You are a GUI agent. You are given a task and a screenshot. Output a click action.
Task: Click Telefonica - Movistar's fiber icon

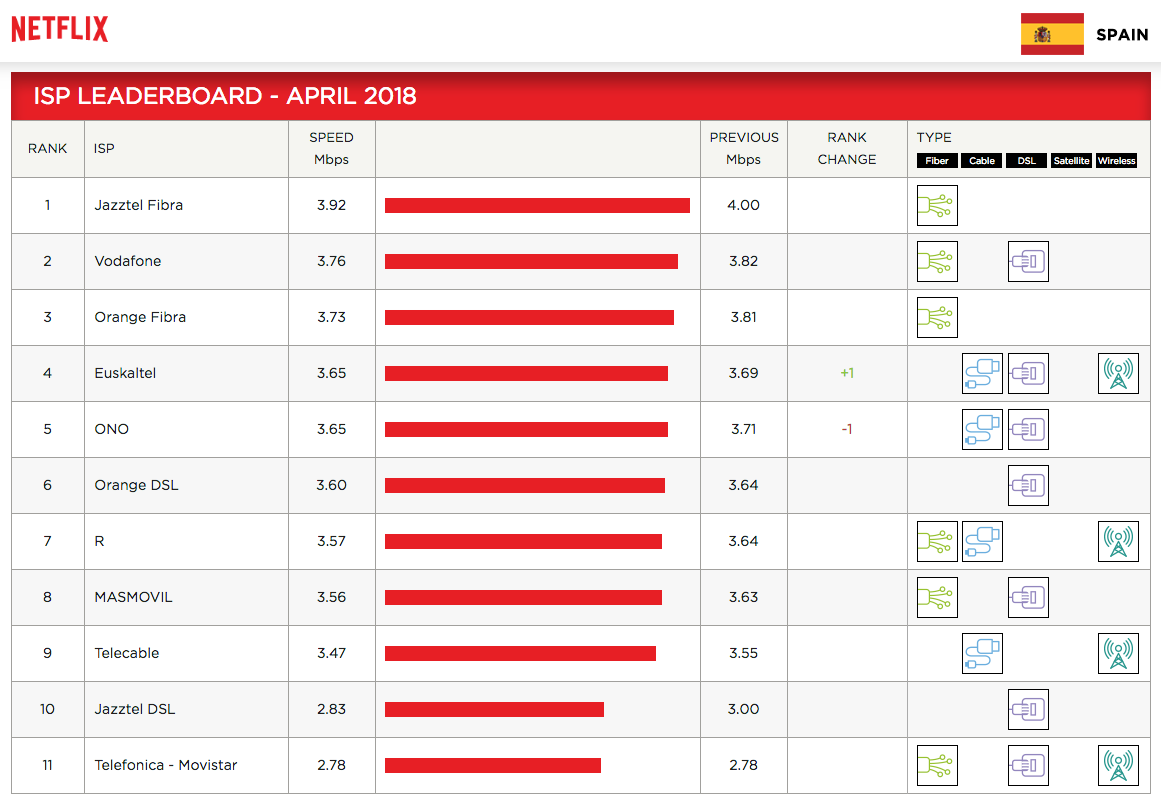tap(937, 765)
